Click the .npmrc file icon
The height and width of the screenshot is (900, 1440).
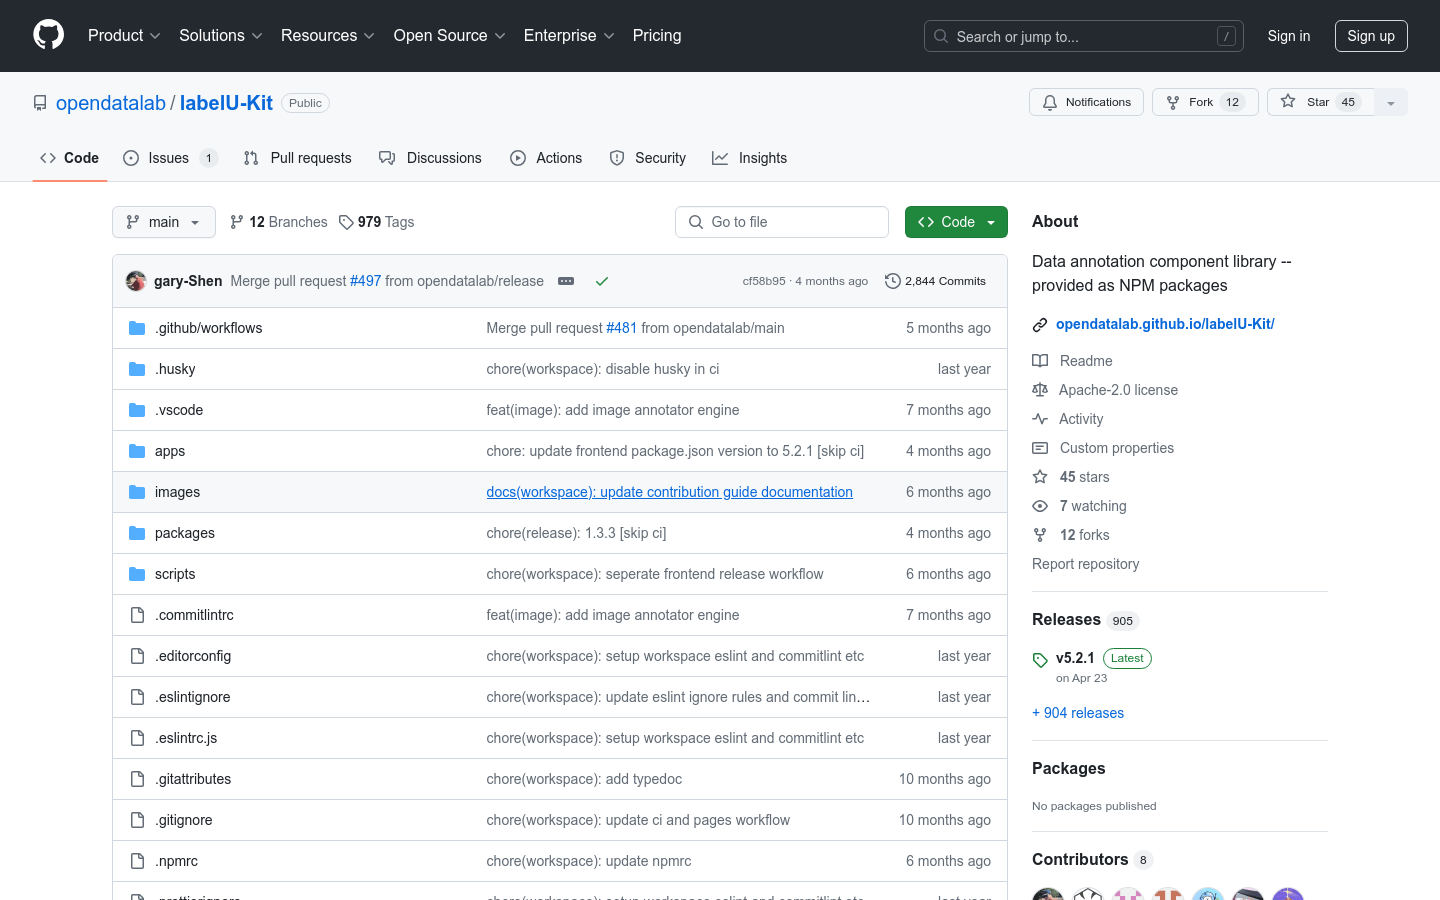pyautogui.click(x=137, y=861)
